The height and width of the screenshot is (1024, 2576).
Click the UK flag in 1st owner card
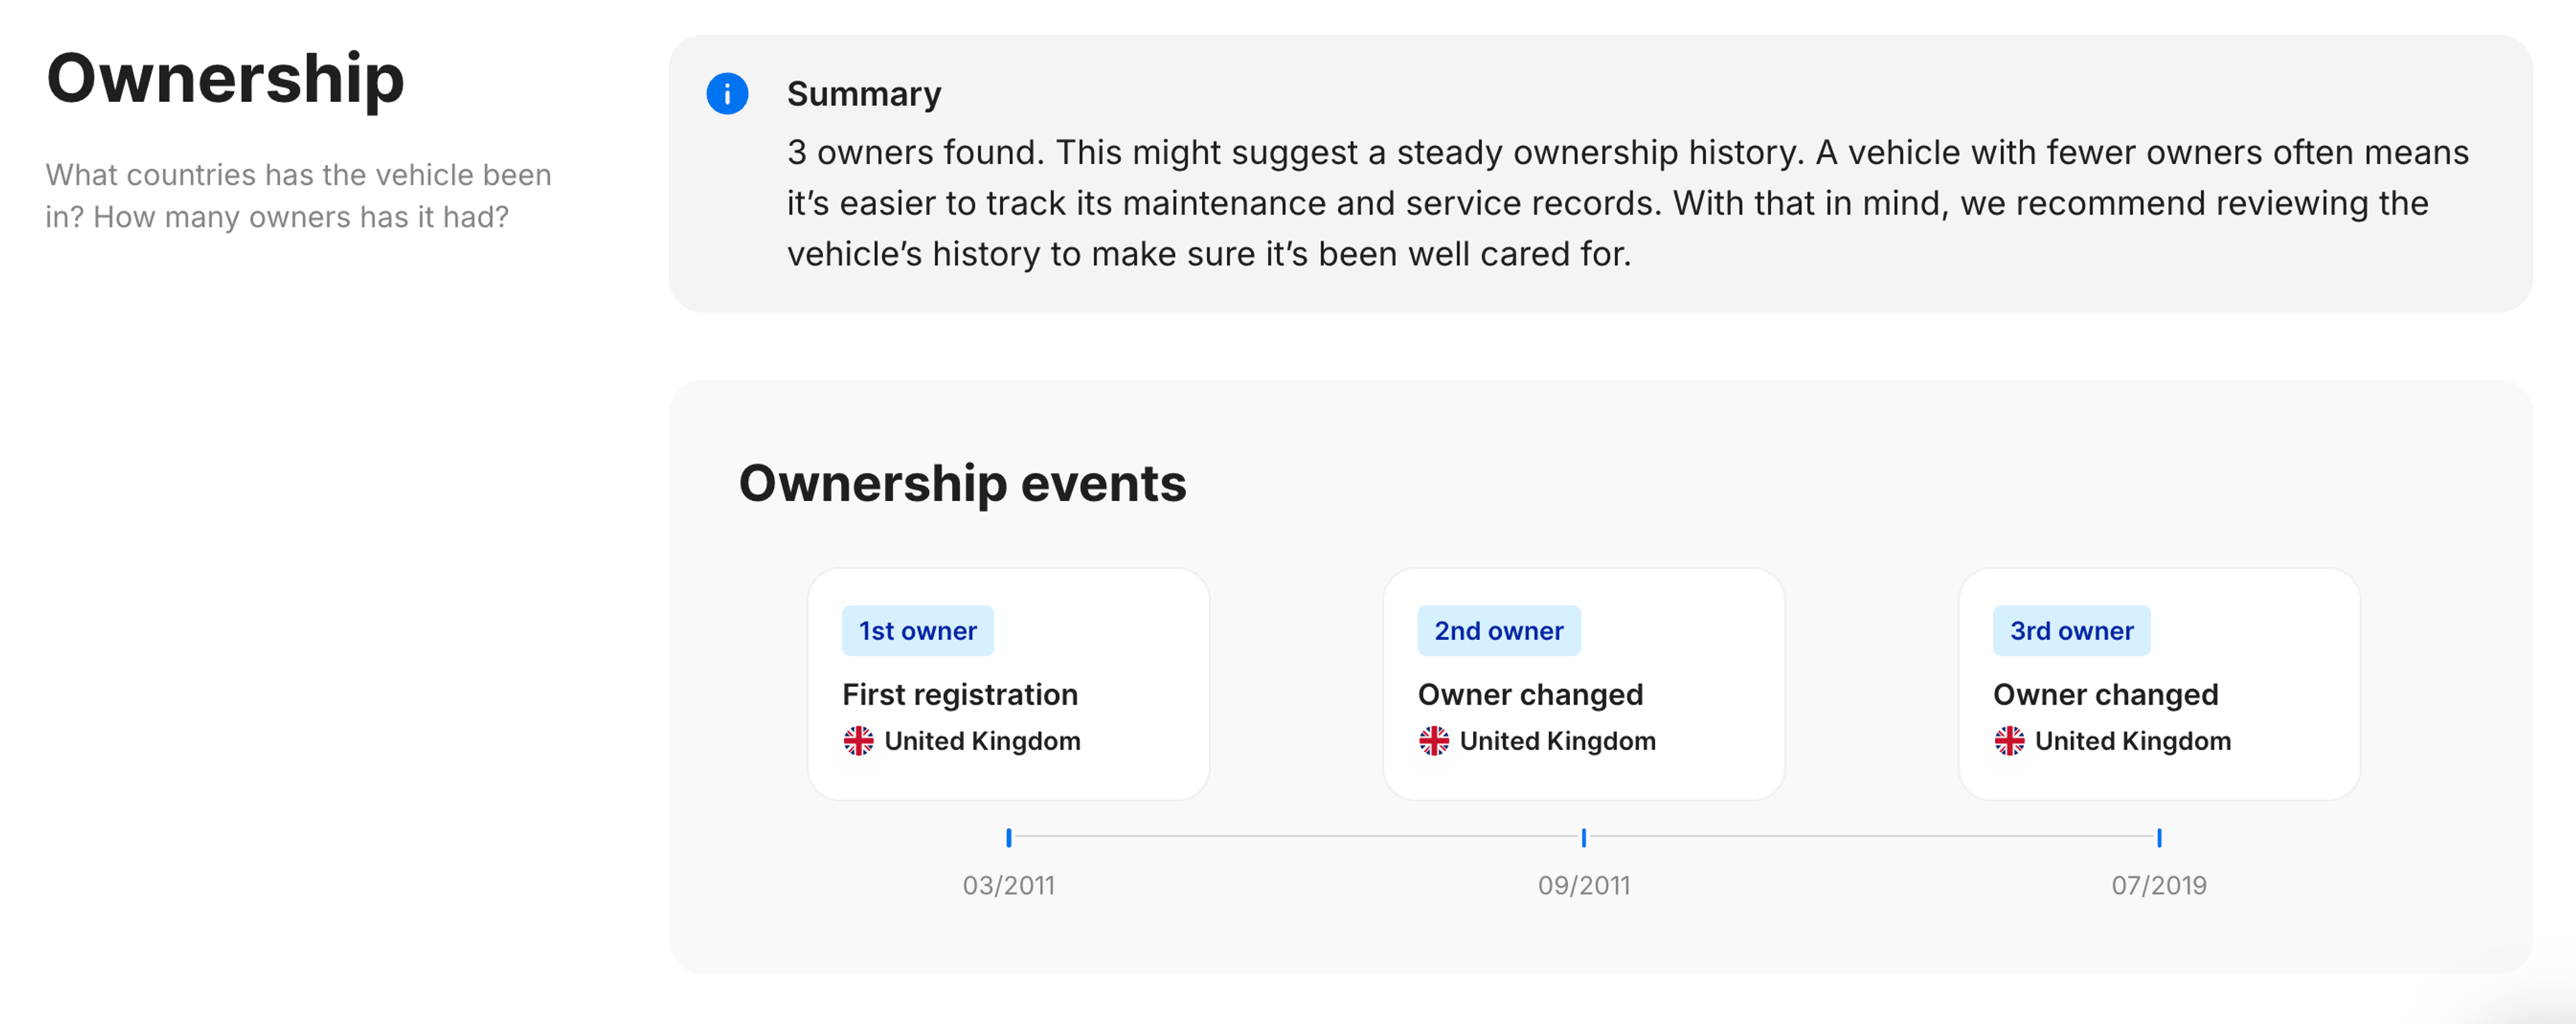(x=858, y=741)
